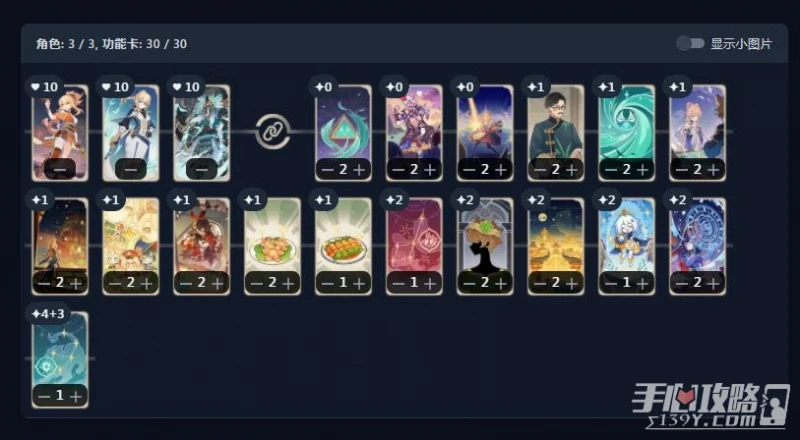Click the chain link icon between card groups
Image resolution: width=800 pixels, height=440 pixels.
[x=272, y=132]
